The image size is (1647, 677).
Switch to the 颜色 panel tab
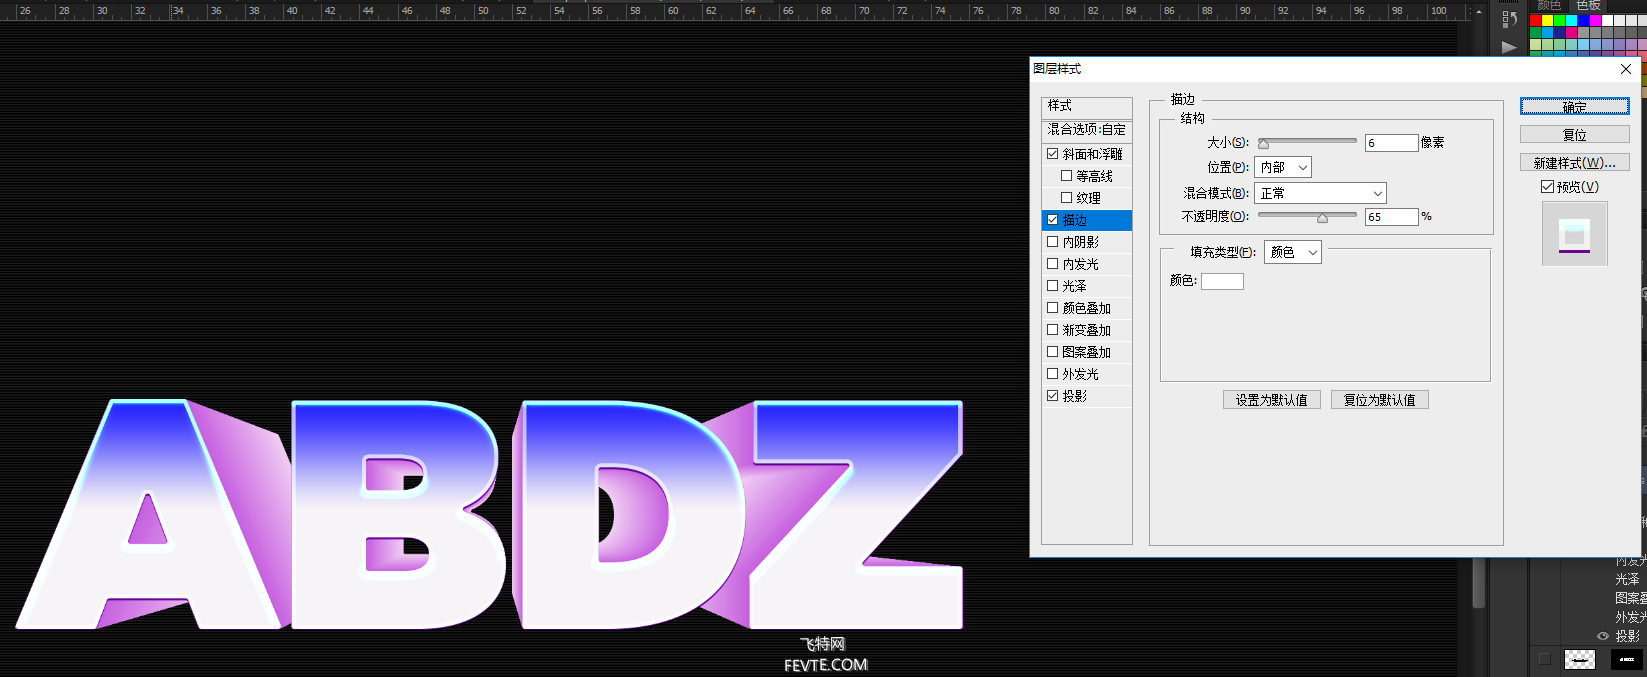(x=1549, y=6)
